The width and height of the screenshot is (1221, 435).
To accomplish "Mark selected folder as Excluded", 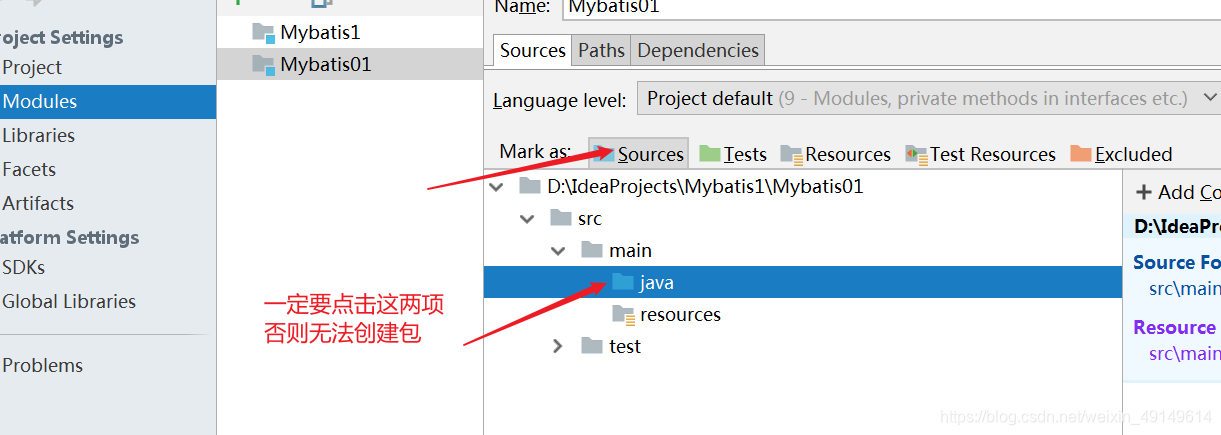I will (1121, 154).
